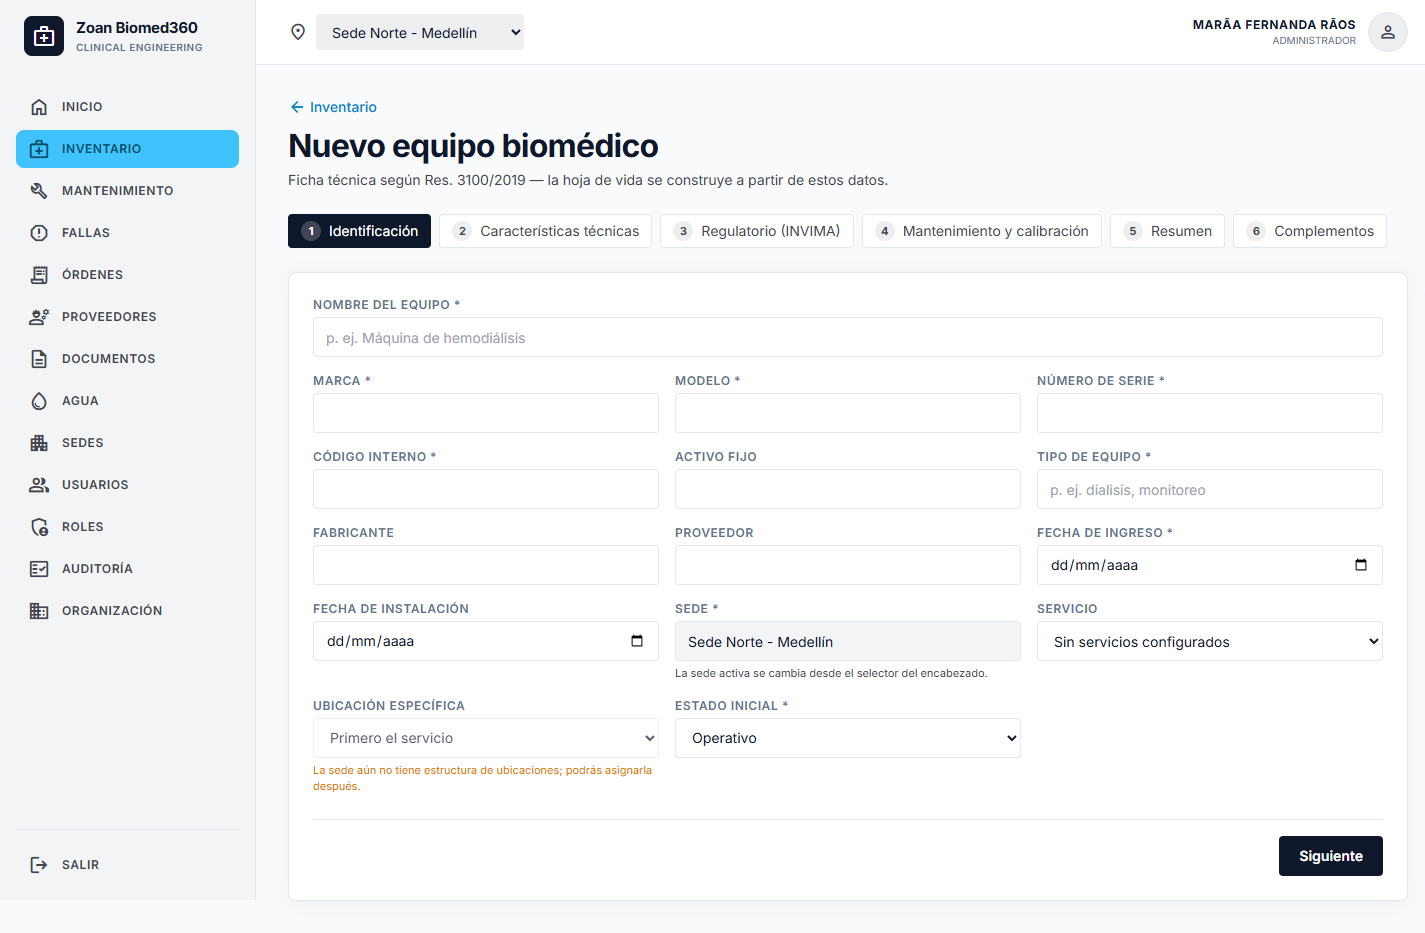Image resolution: width=1425 pixels, height=933 pixels.
Task: Click the Proveedores people icon
Action: tap(39, 317)
